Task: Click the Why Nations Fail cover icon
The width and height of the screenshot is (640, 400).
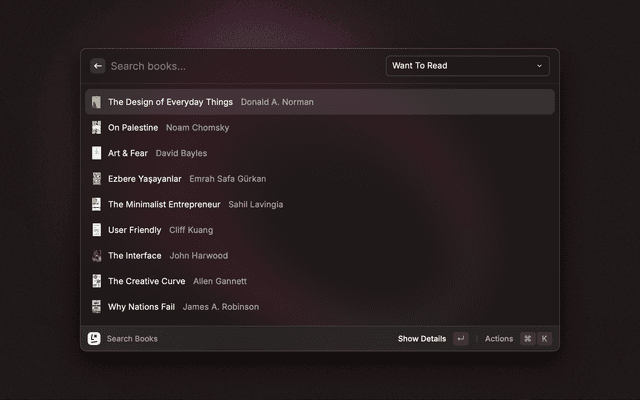Action: point(96,307)
